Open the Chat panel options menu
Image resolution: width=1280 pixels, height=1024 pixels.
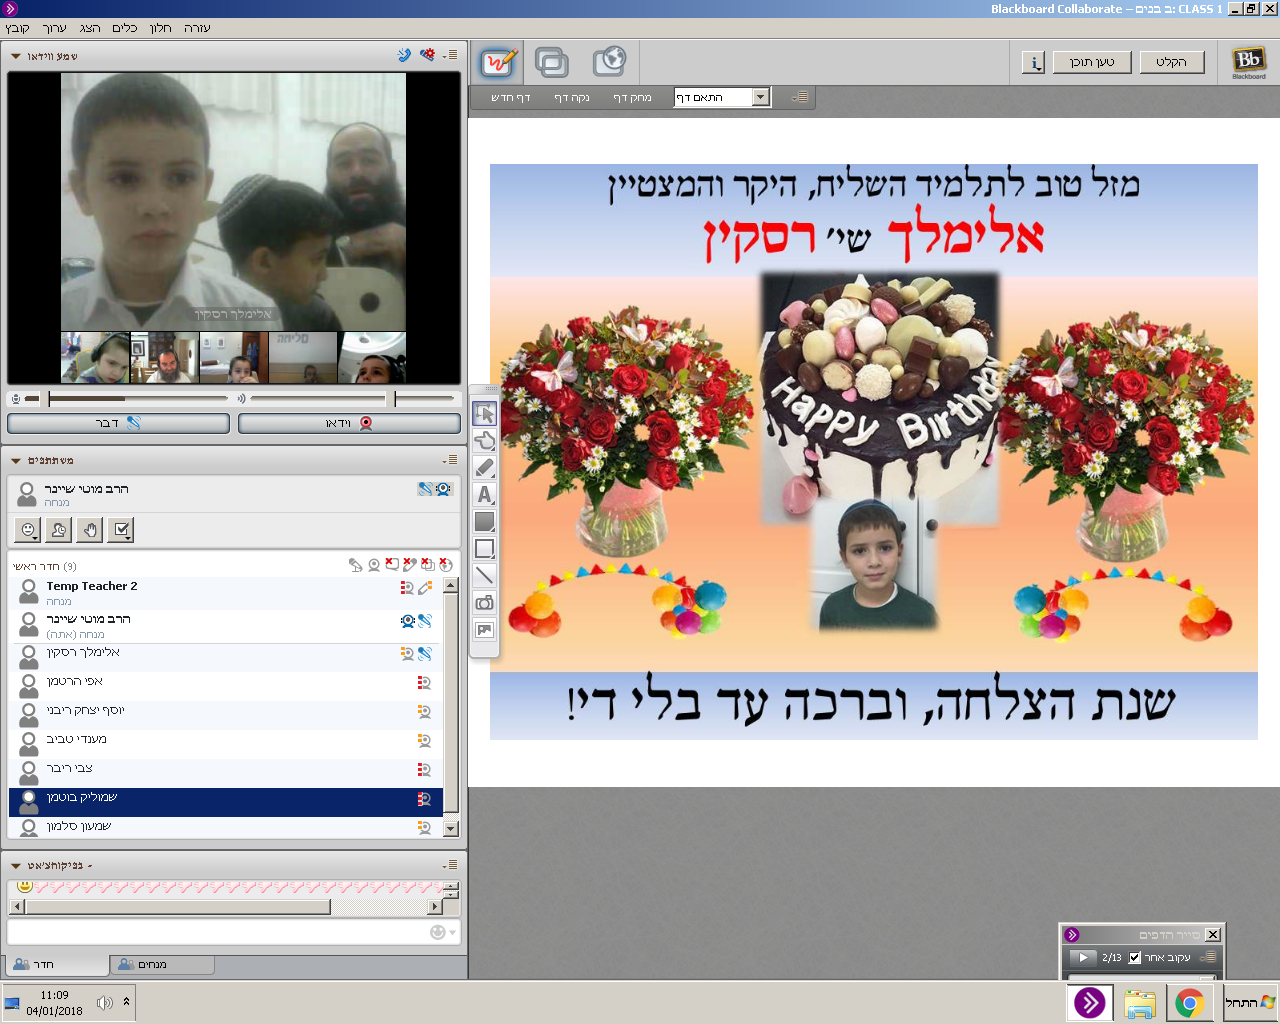point(450,865)
